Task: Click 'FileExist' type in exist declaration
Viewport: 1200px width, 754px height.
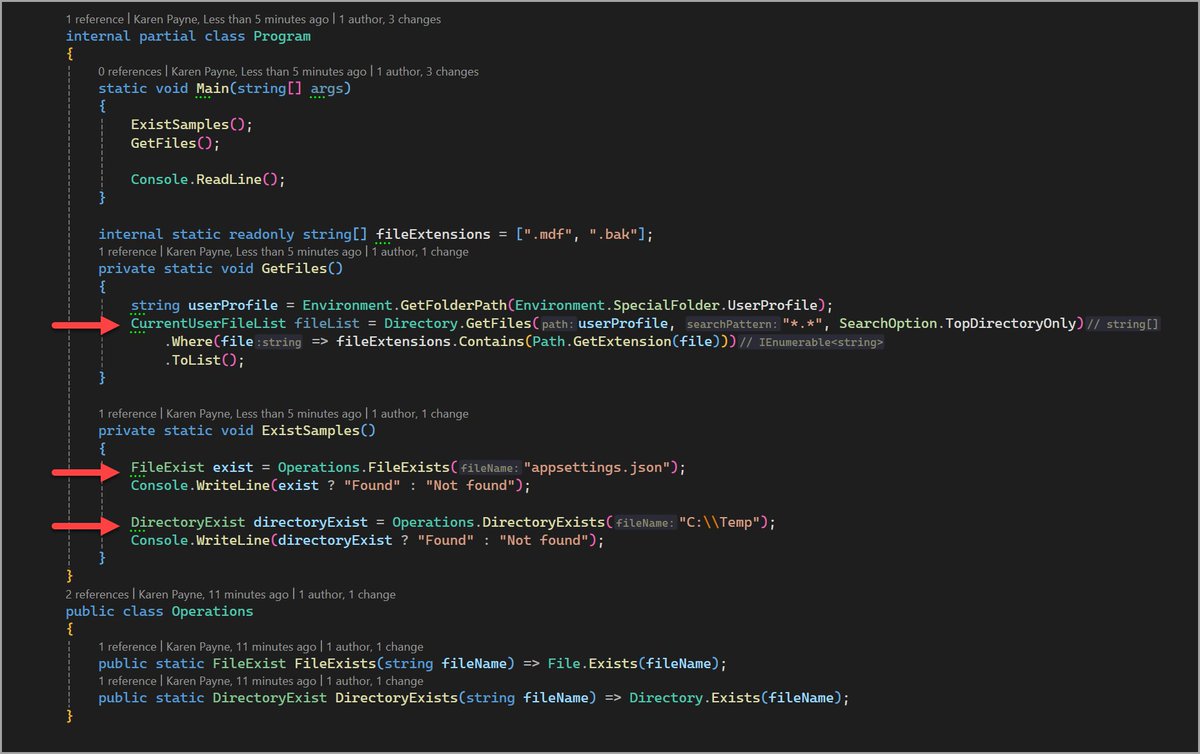Action: point(168,468)
